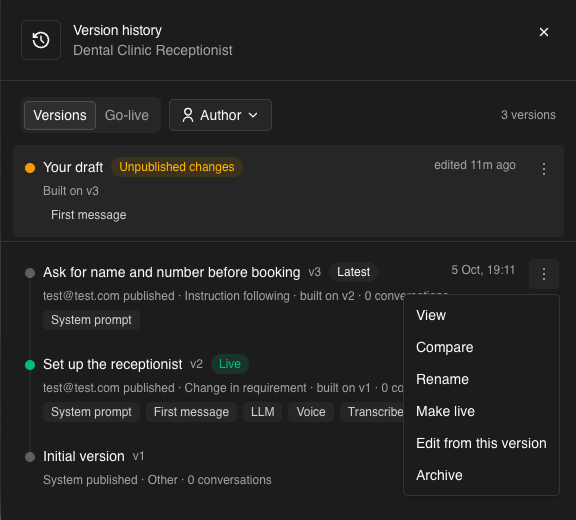This screenshot has height=520, width=576.
Task: Click the edited 11m ago timestamp
Action: tap(475, 165)
